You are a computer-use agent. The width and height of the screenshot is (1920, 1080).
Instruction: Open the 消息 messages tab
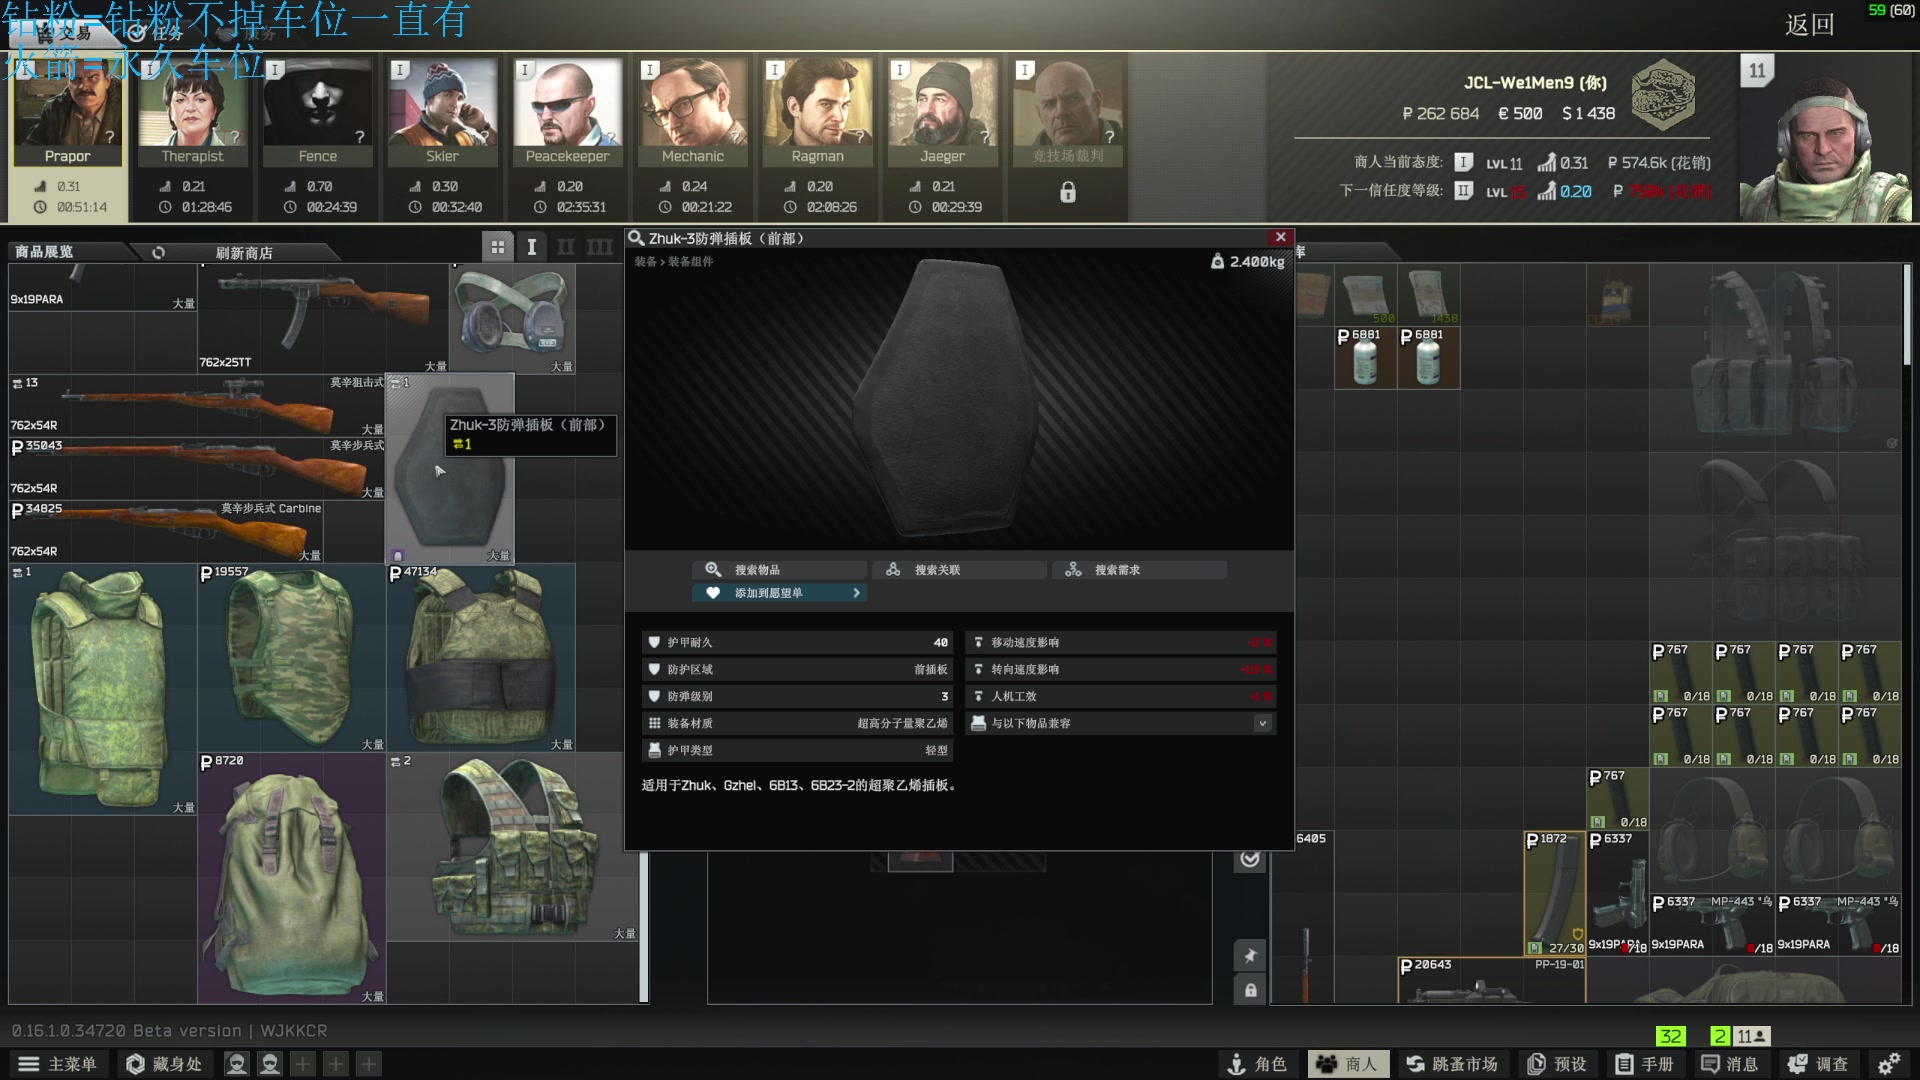1731,1064
